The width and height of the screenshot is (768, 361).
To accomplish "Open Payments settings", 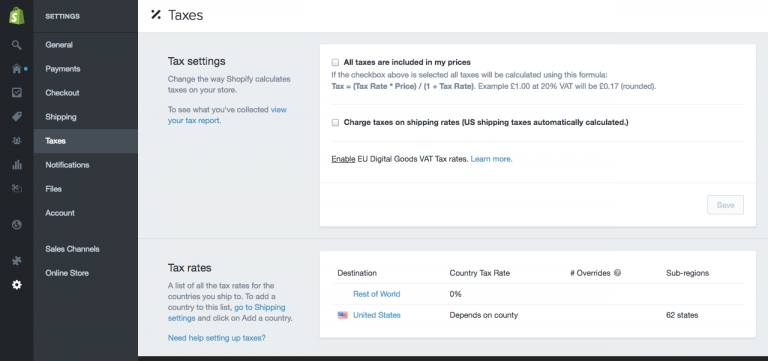I will 85,69.
